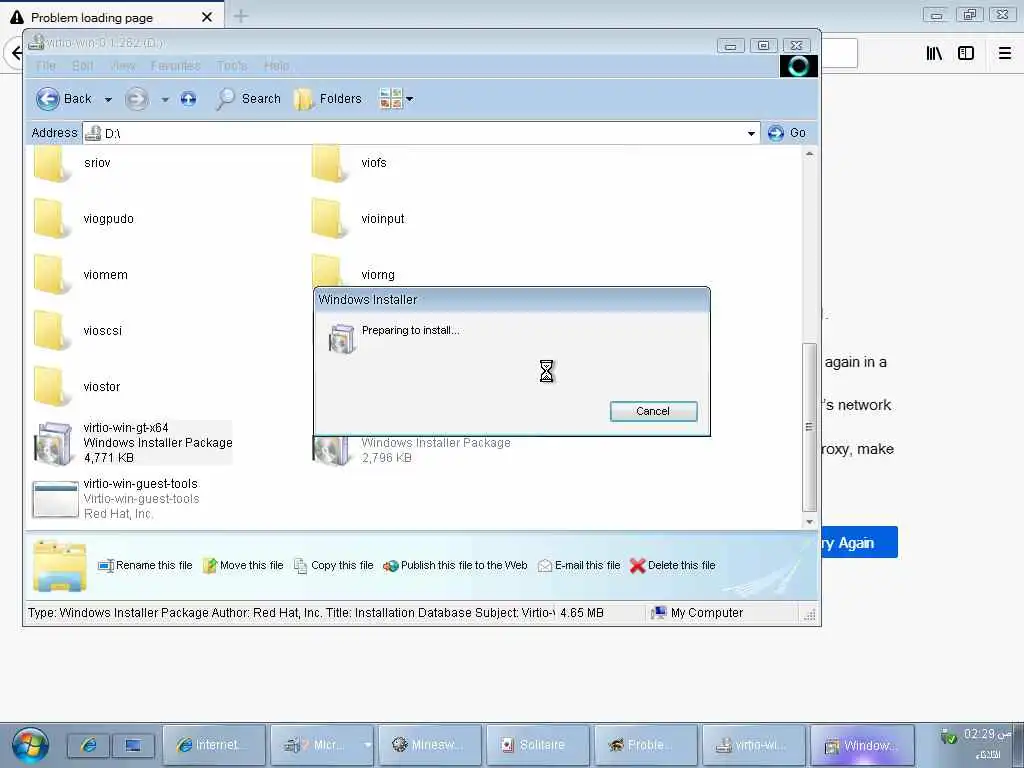Open the View menu
Viewport: 1024px width, 768px height.
click(x=122, y=65)
